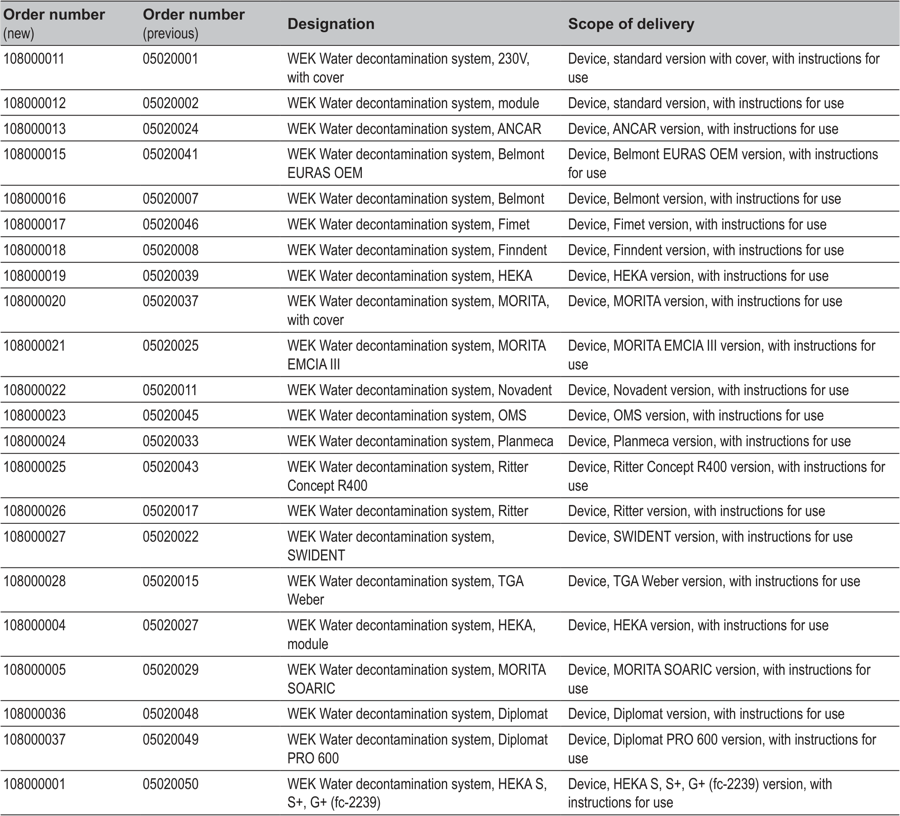
Task: Select order number 108000011
Action: (34, 59)
